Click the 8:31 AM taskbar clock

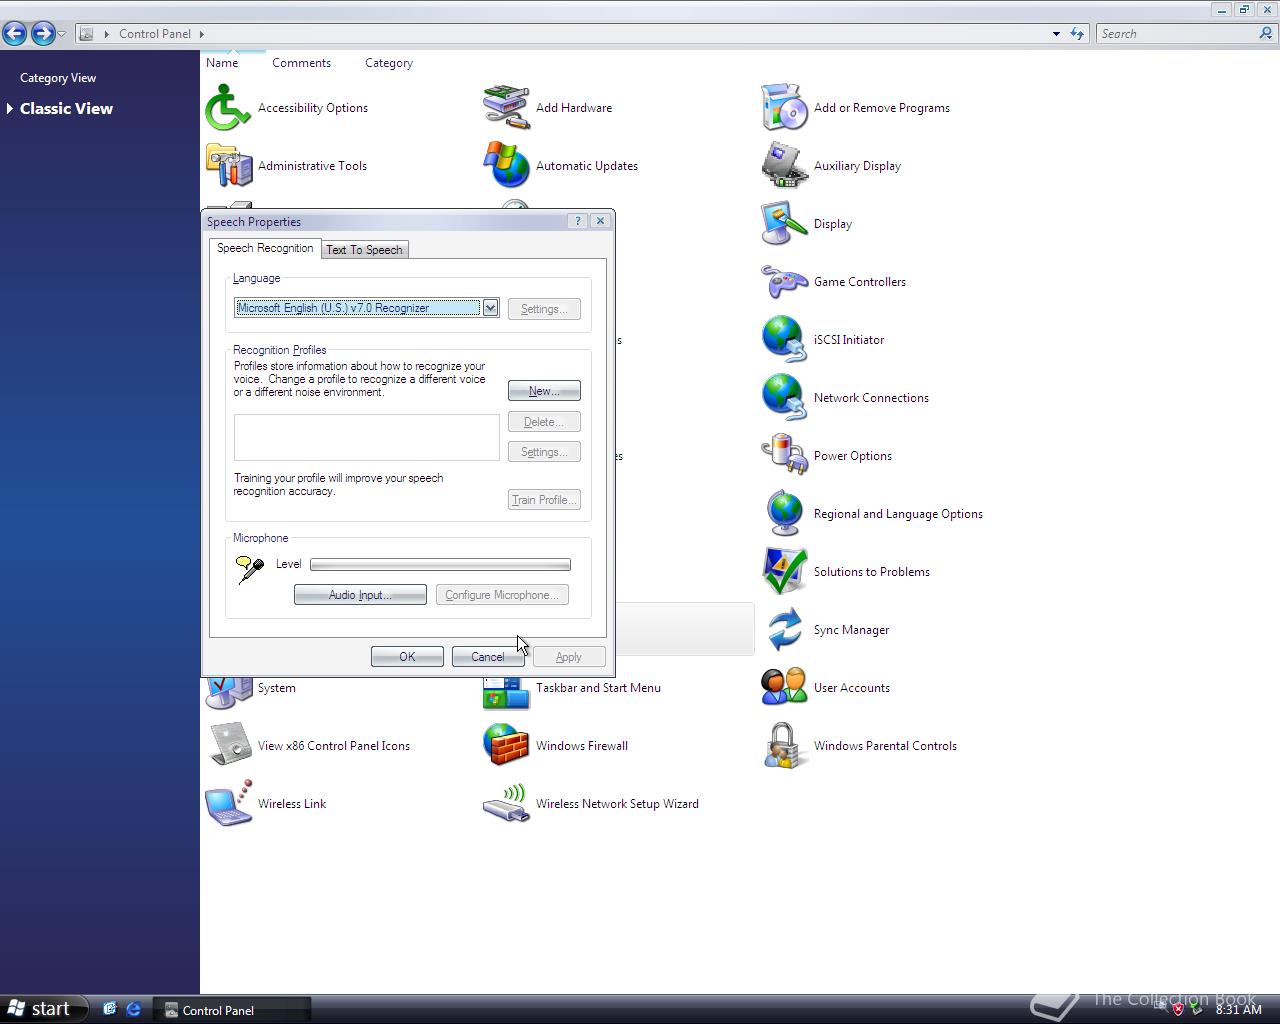[1238, 1010]
